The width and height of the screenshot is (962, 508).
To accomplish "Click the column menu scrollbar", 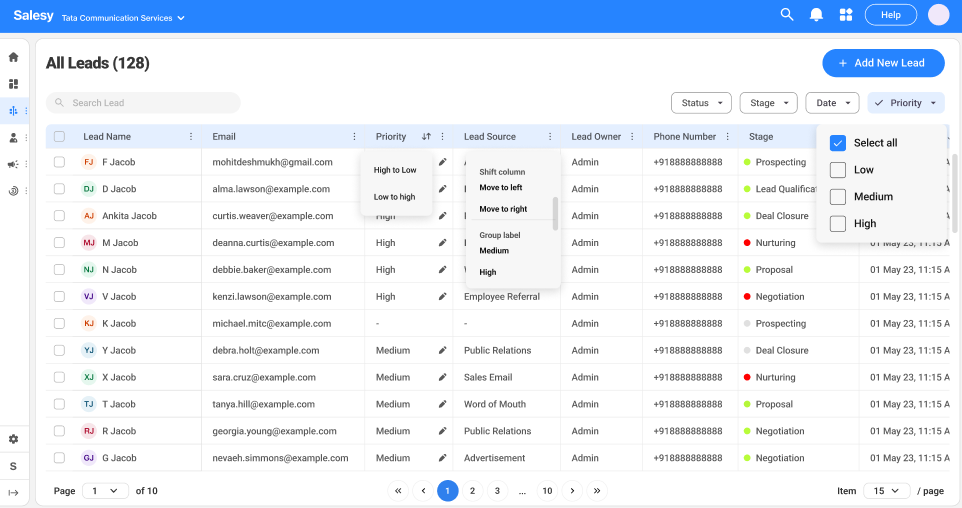I will 555,214.
